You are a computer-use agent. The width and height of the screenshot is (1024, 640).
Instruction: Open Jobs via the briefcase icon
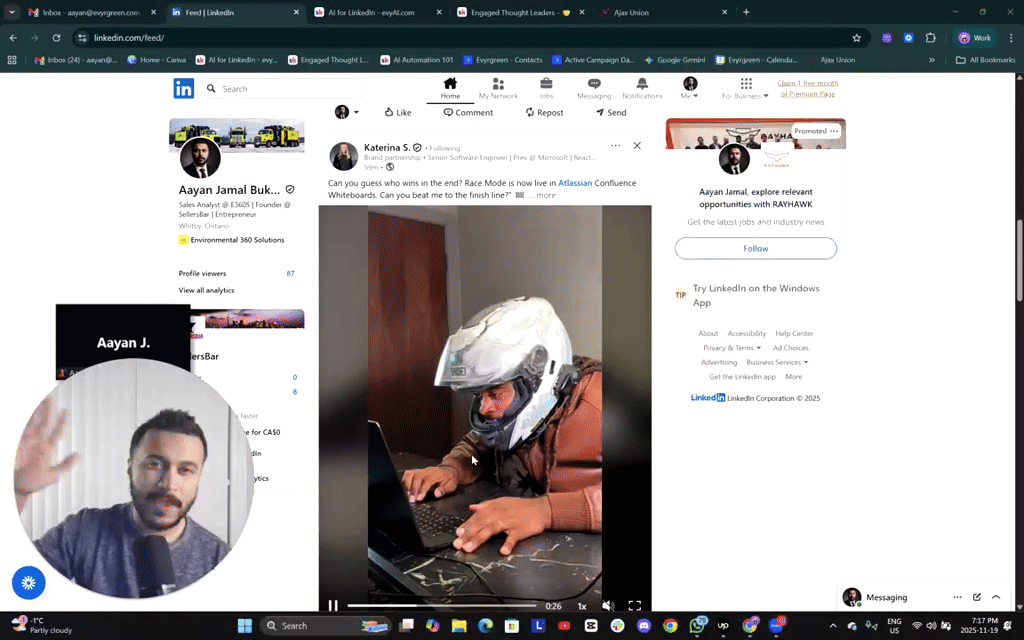546,85
